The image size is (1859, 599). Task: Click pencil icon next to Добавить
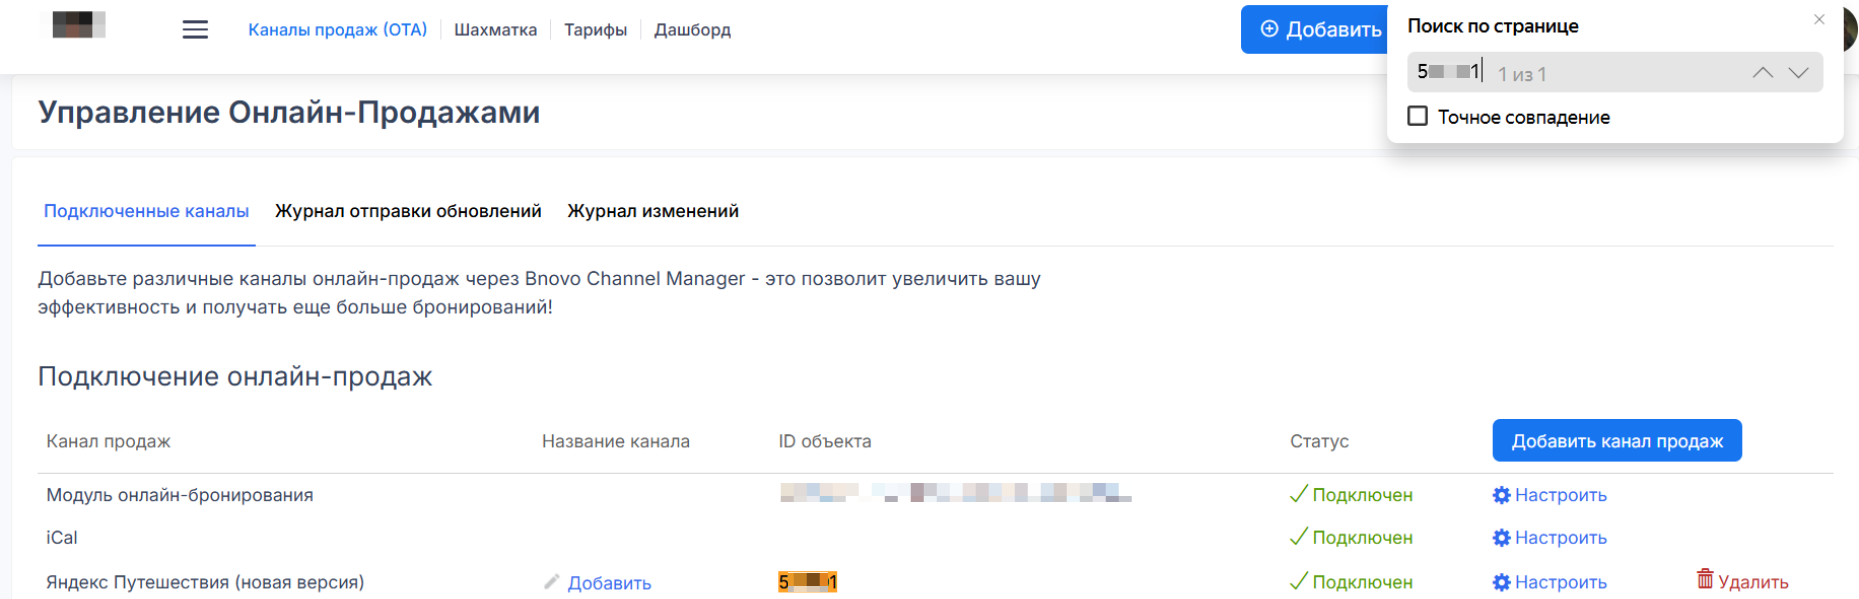click(x=551, y=582)
